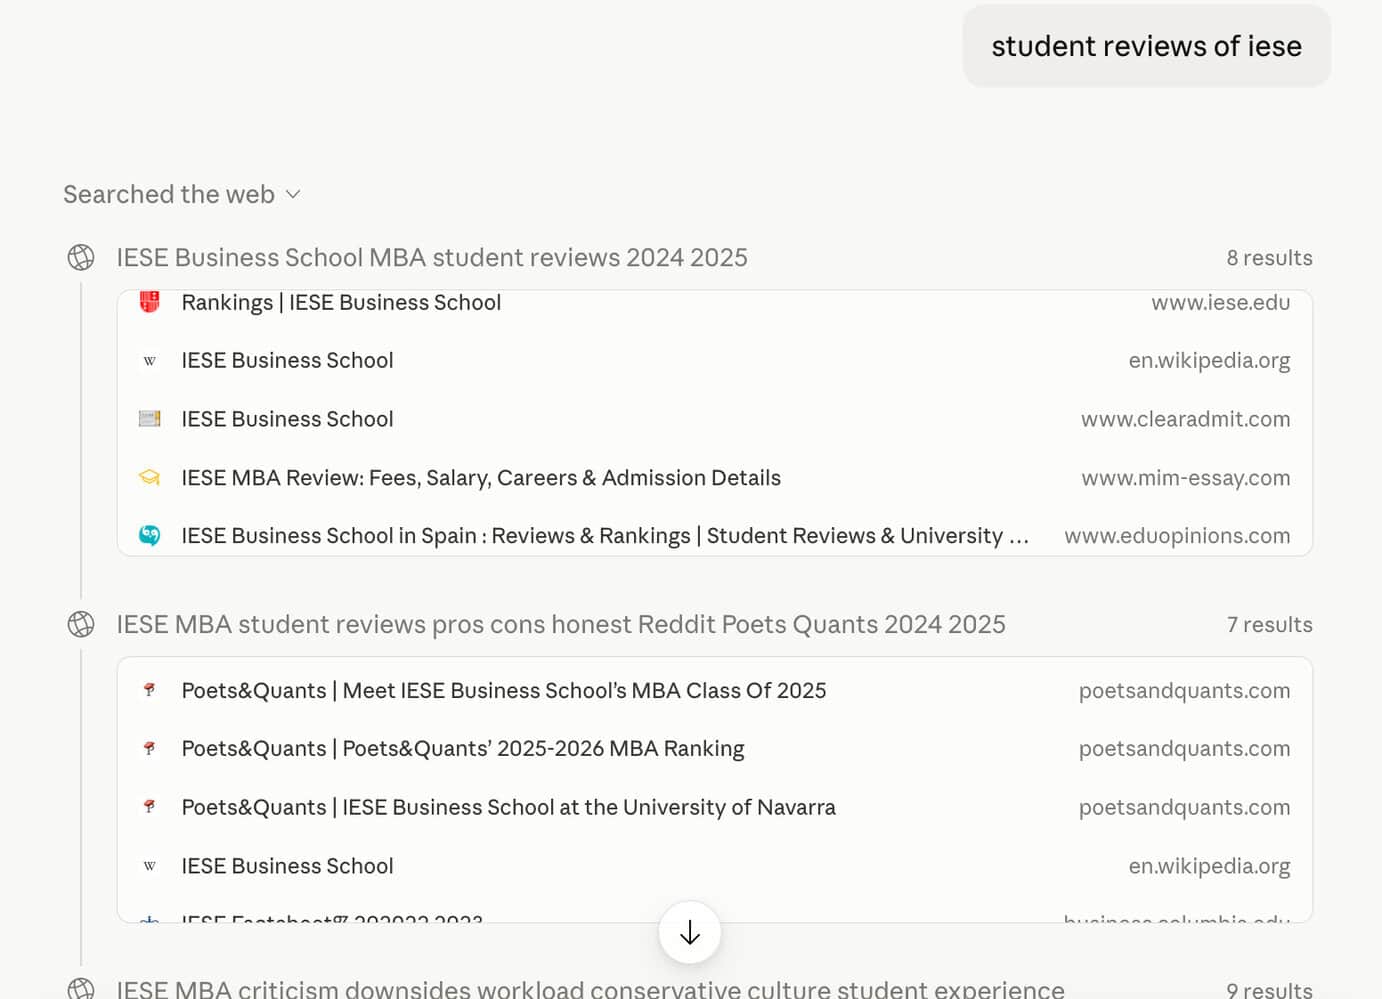Click the eduopinions teal favicon
Viewport: 1382px width, 999px height.
click(149, 536)
